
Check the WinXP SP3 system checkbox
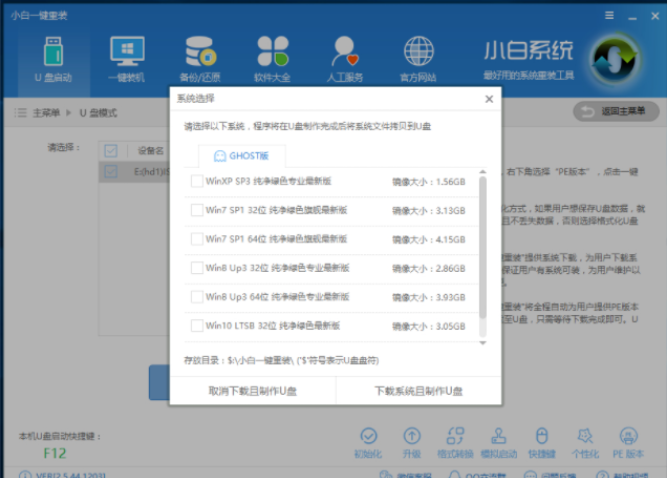[197, 181]
